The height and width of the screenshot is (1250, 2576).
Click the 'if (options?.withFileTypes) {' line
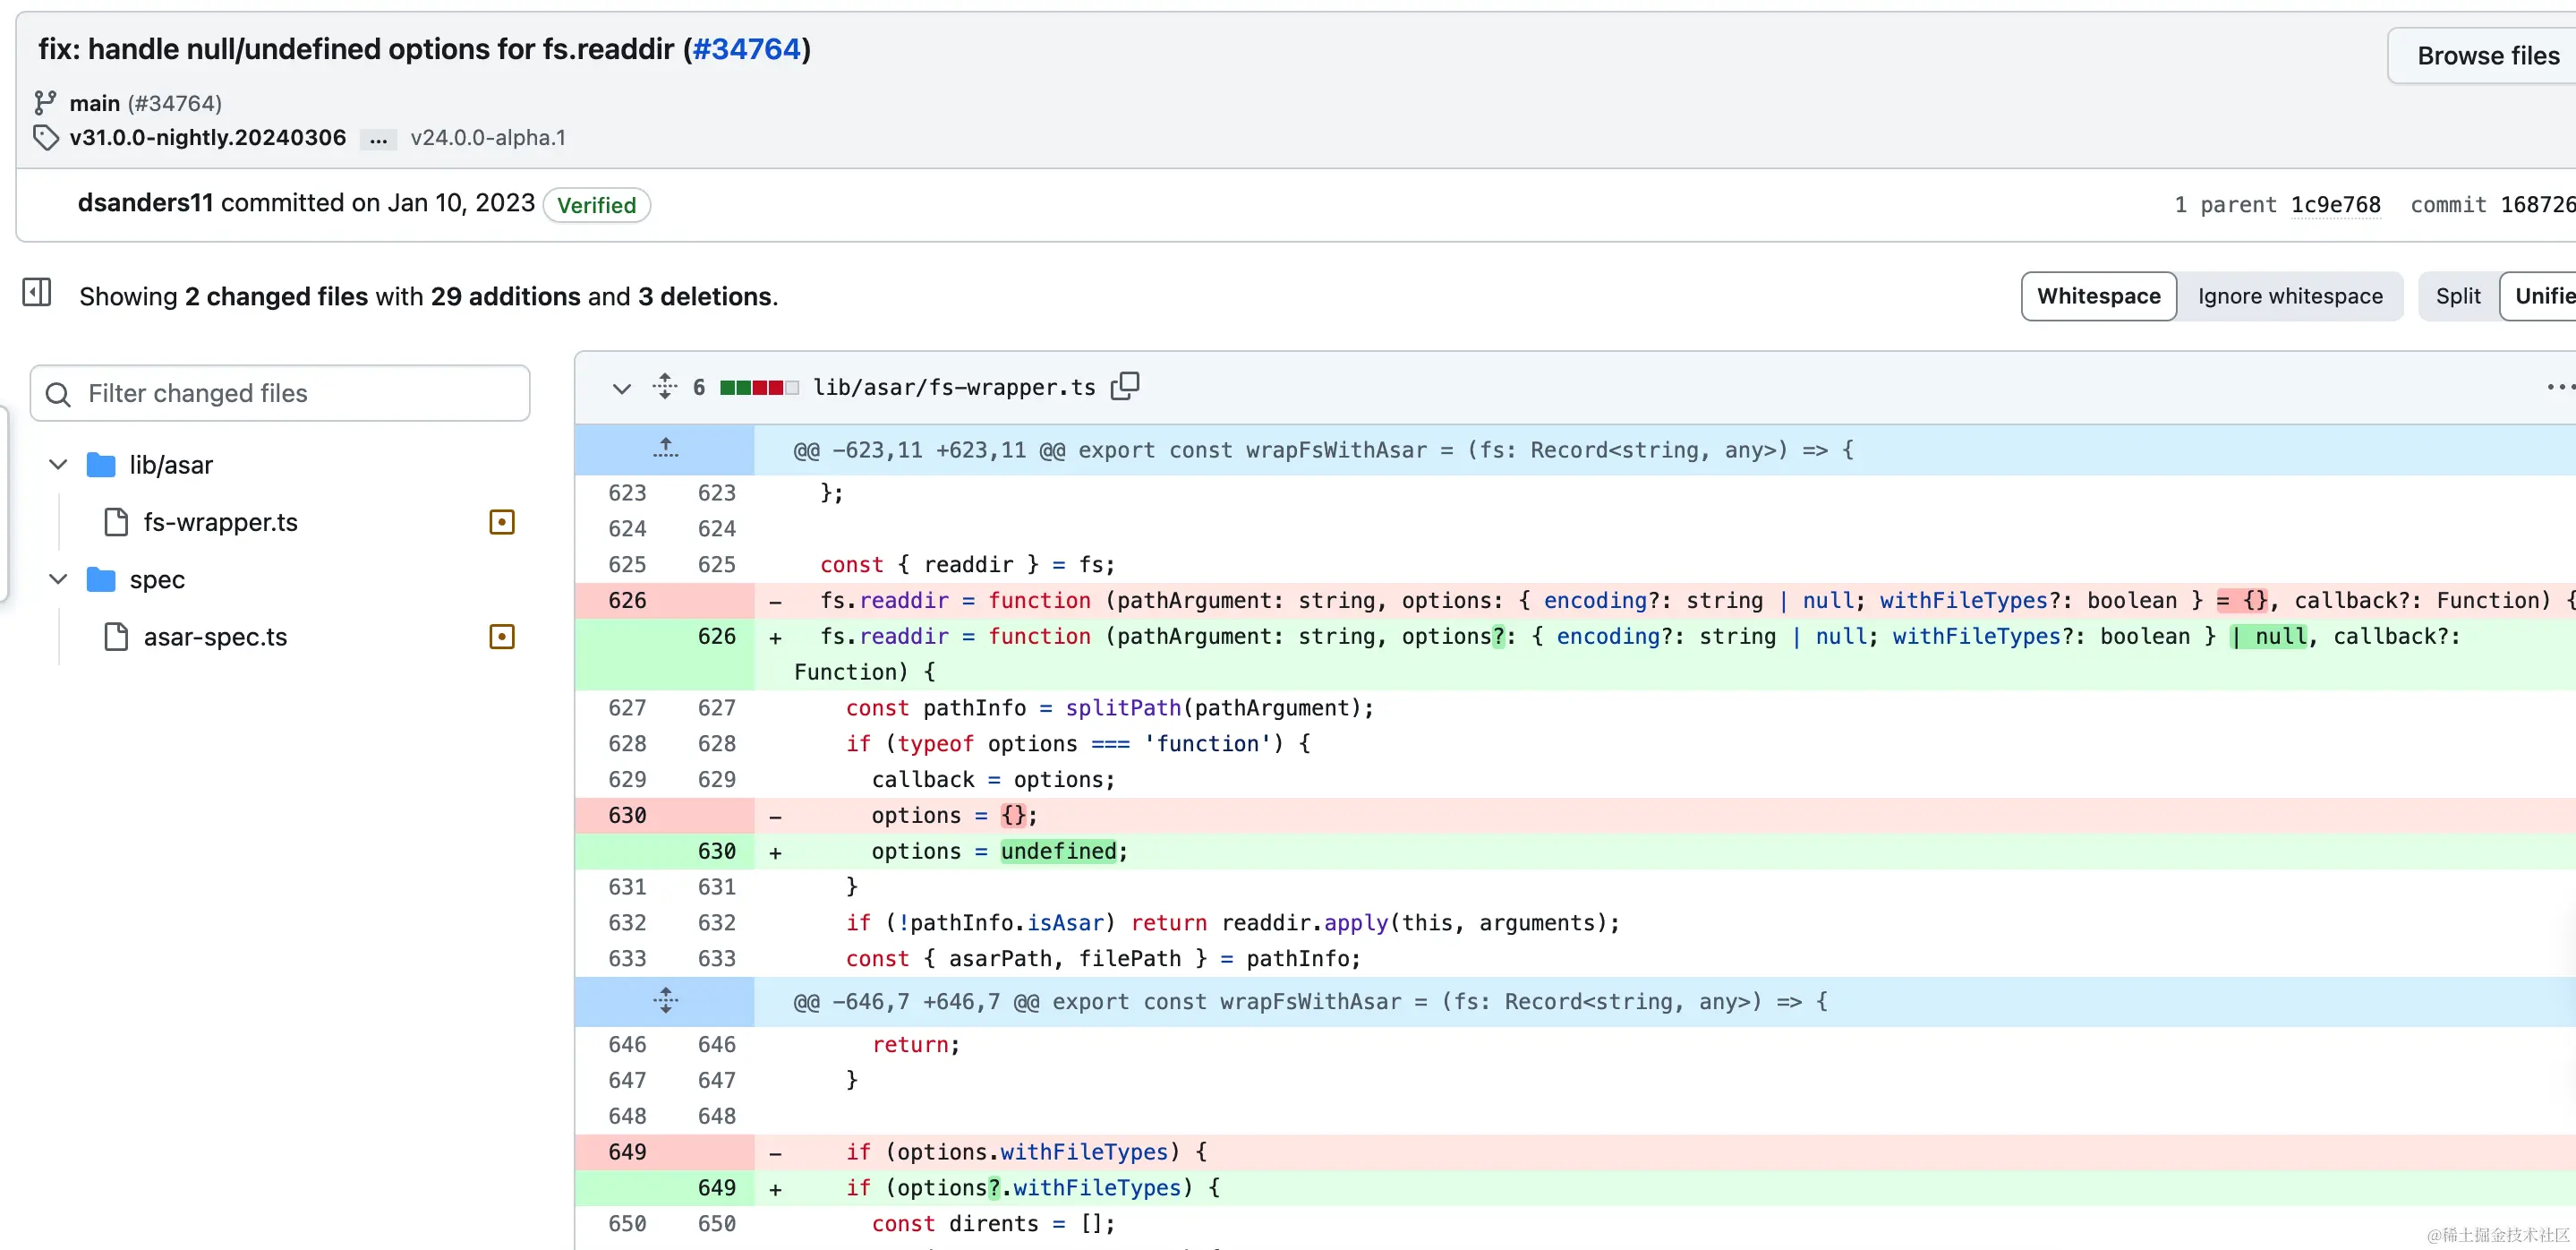(1033, 1188)
